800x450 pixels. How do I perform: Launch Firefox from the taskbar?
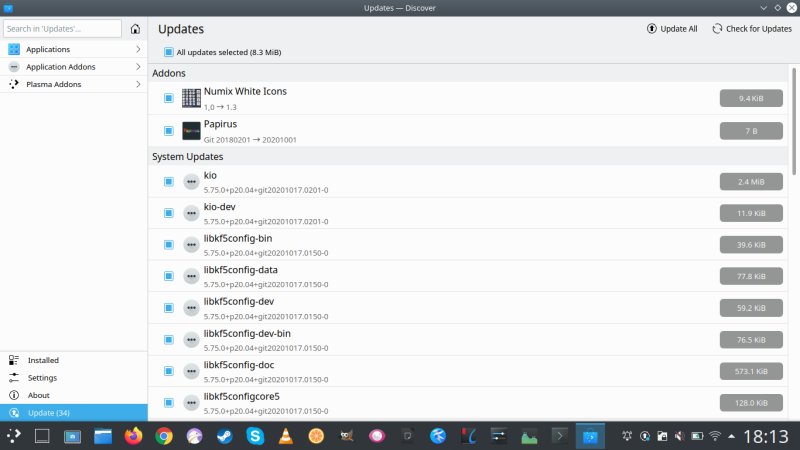(x=134, y=436)
